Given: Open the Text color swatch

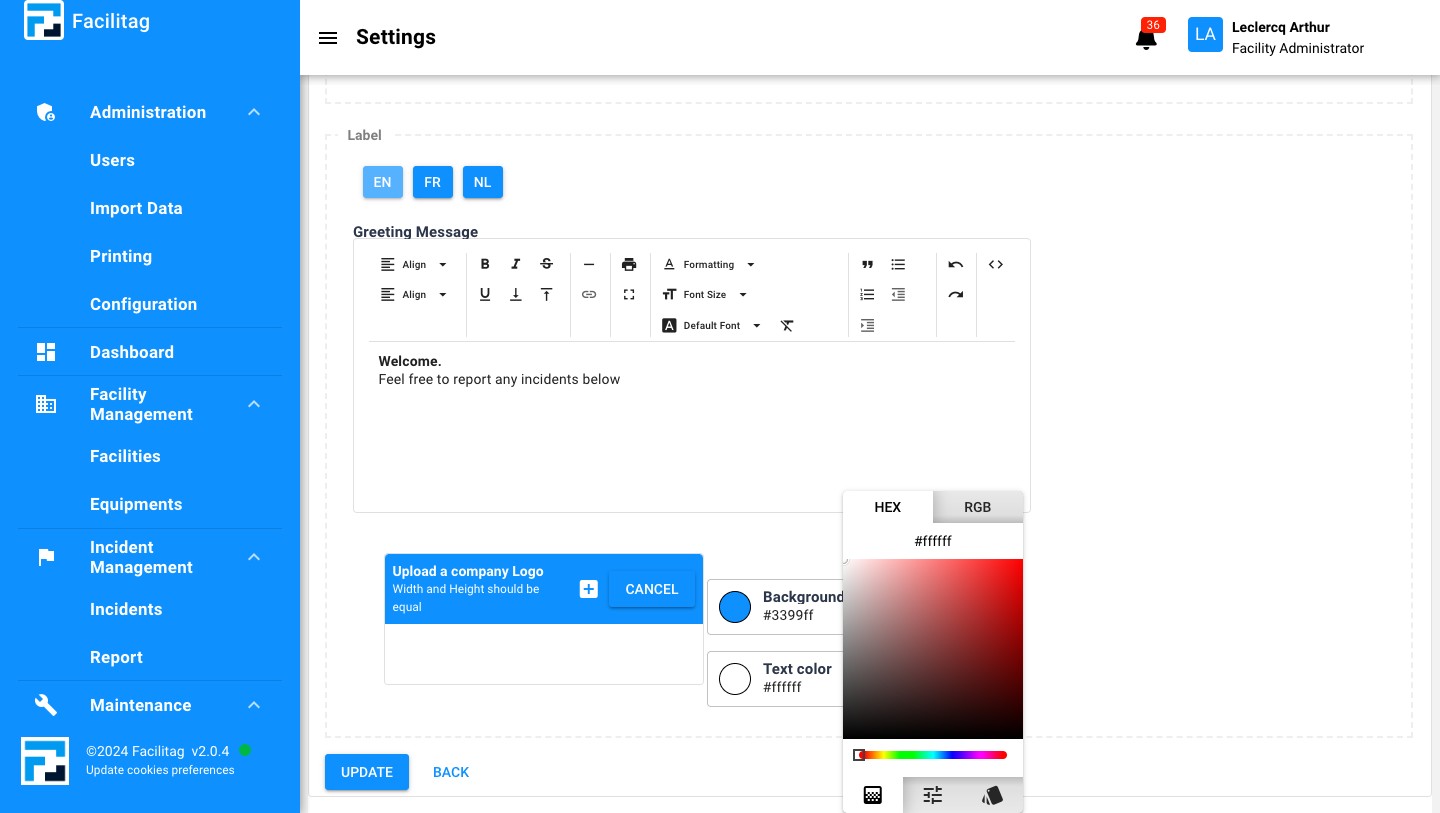Looking at the screenshot, I should [735, 679].
